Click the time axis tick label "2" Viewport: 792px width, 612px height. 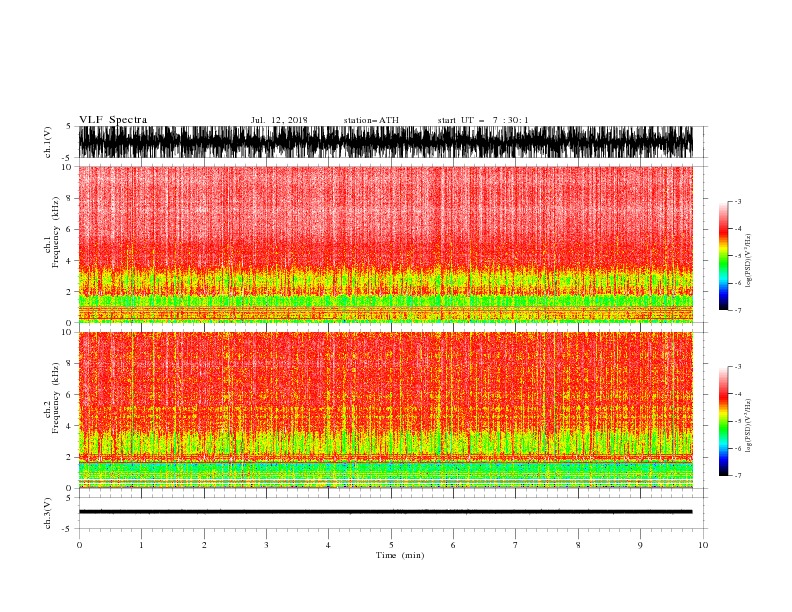(204, 545)
